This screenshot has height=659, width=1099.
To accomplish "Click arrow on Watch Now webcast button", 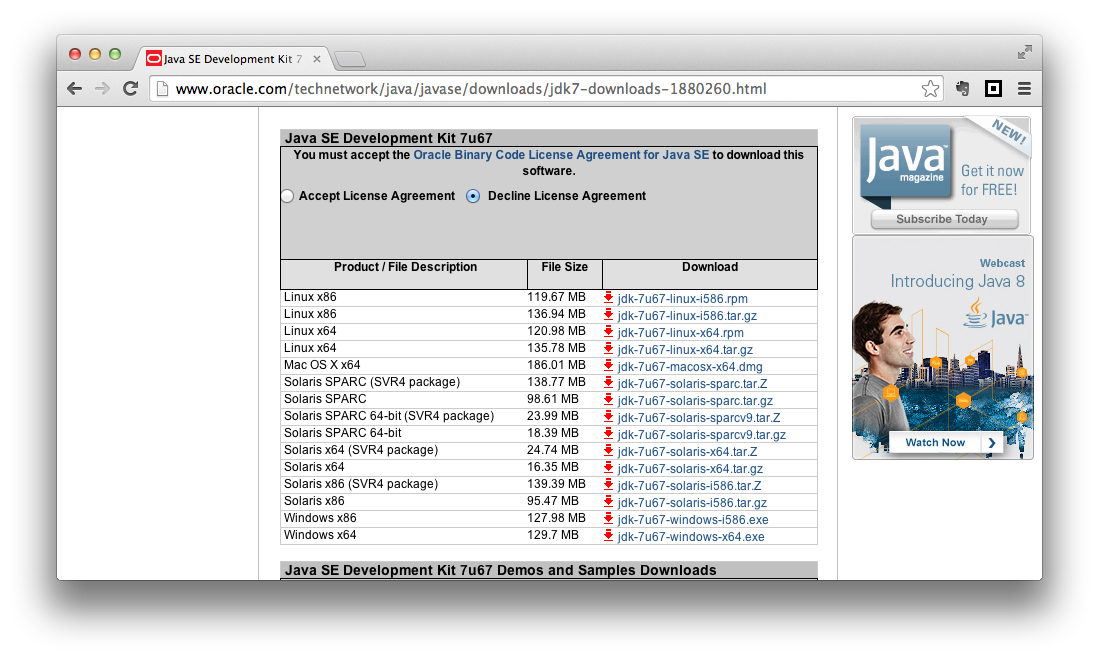I will point(991,443).
